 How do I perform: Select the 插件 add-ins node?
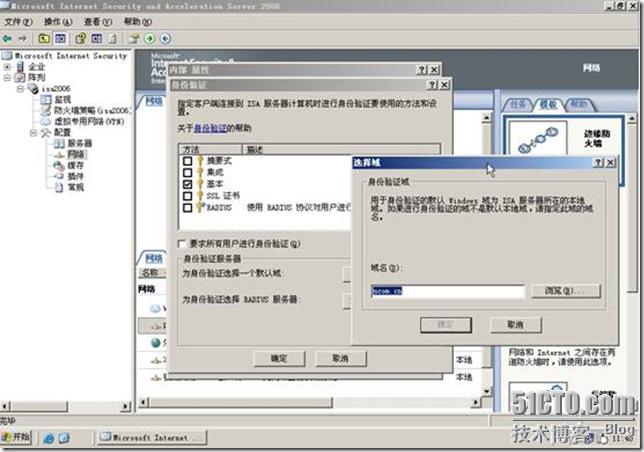76,176
